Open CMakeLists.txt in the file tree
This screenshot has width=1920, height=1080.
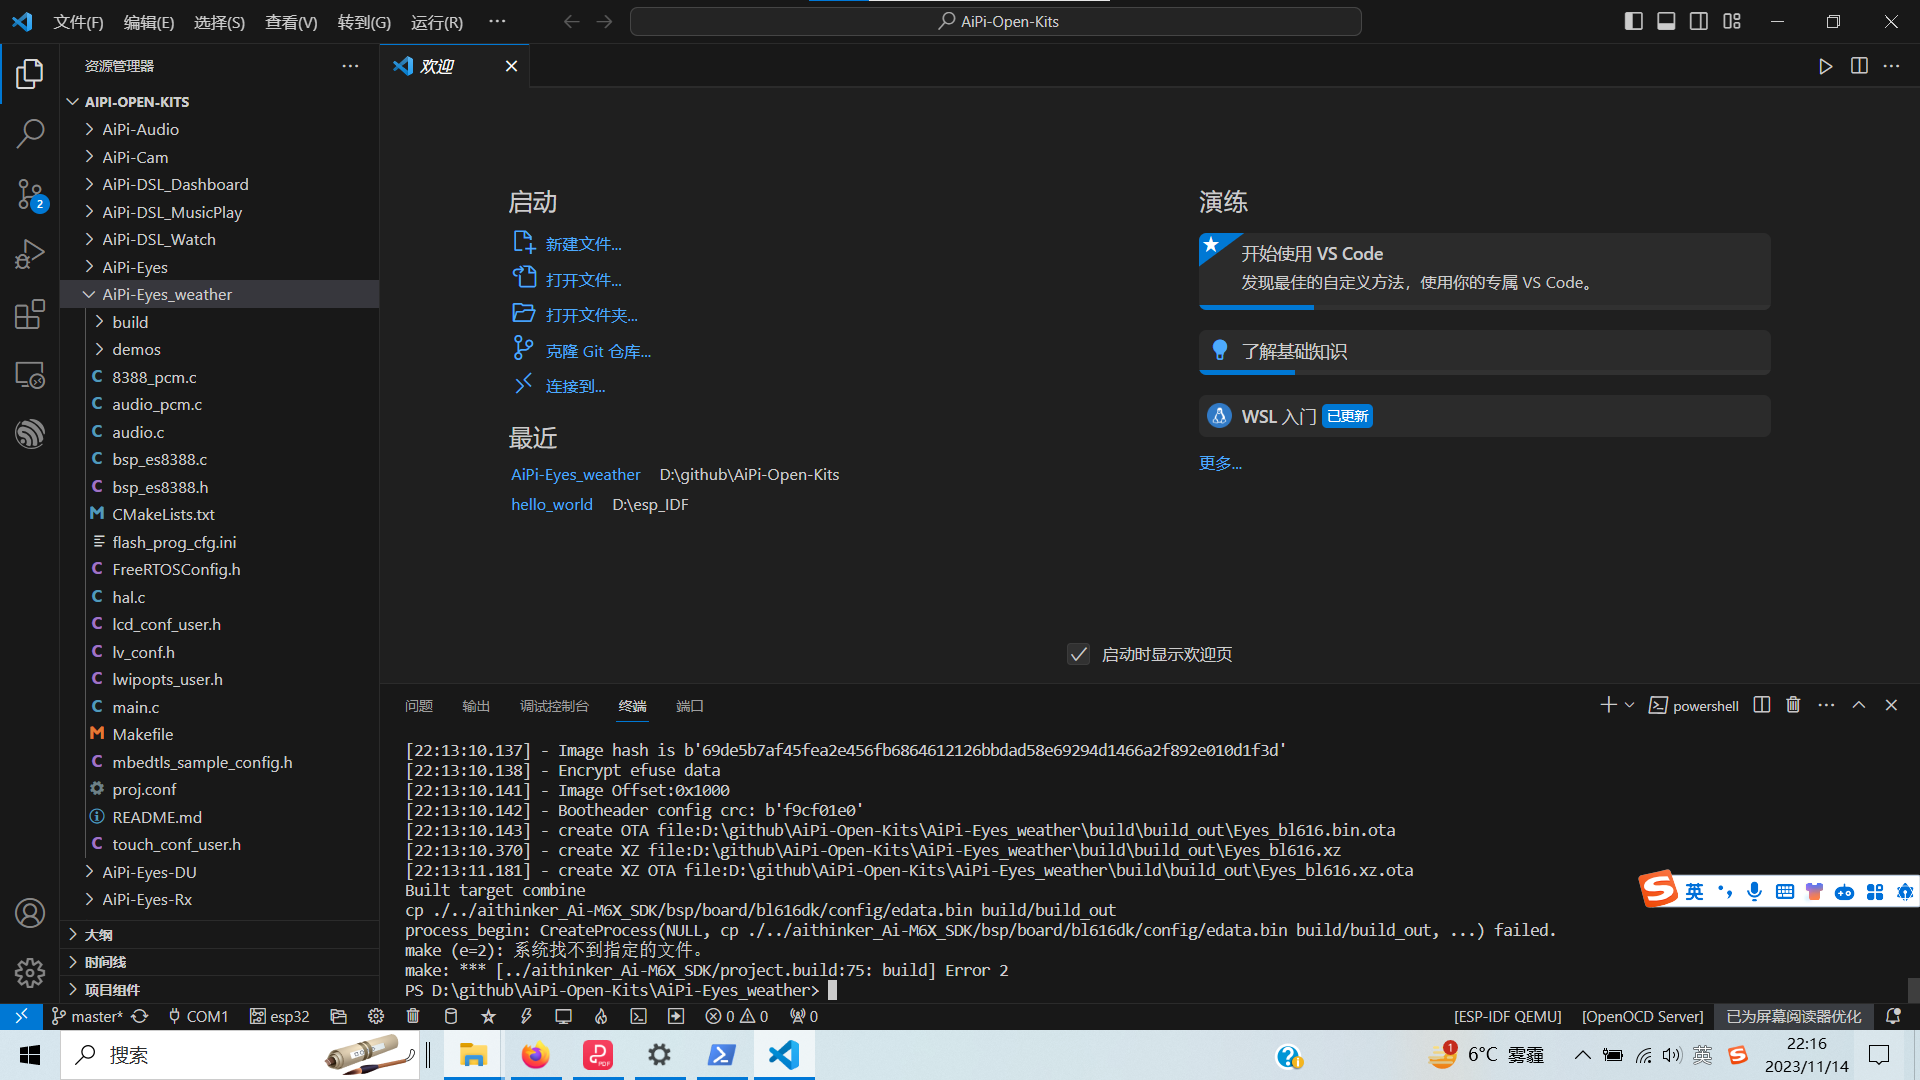tap(163, 514)
